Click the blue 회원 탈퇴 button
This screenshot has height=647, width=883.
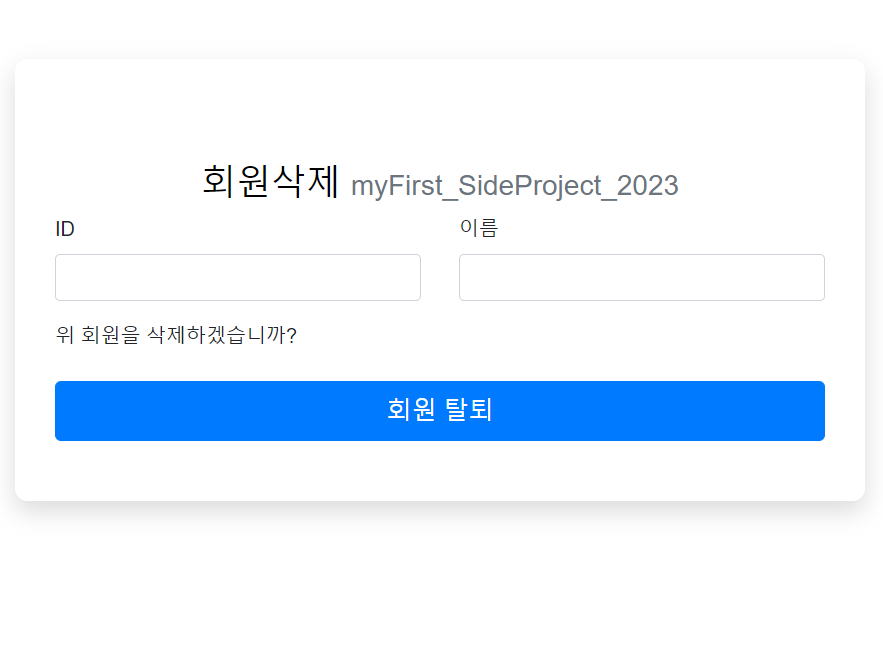click(x=440, y=410)
